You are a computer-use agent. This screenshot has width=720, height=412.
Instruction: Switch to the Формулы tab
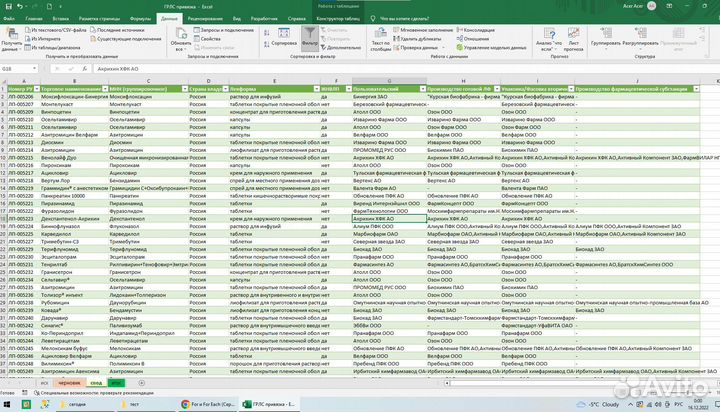[x=140, y=18]
